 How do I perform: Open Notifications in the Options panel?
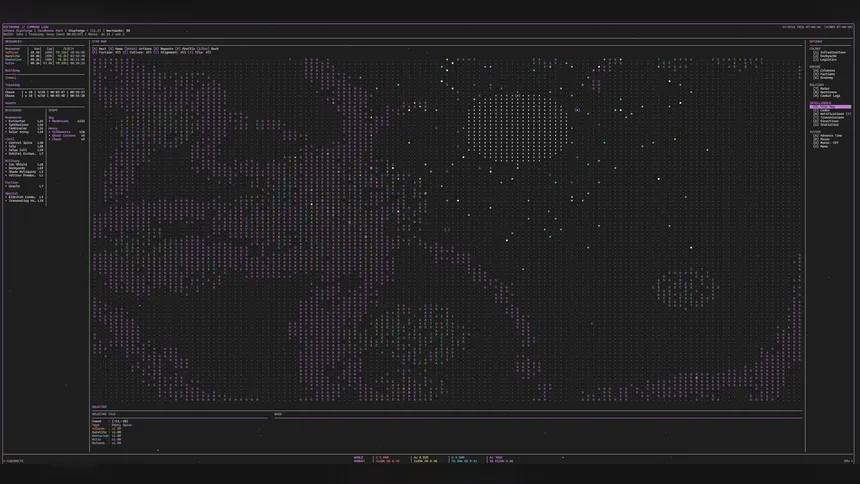(832, 114)
